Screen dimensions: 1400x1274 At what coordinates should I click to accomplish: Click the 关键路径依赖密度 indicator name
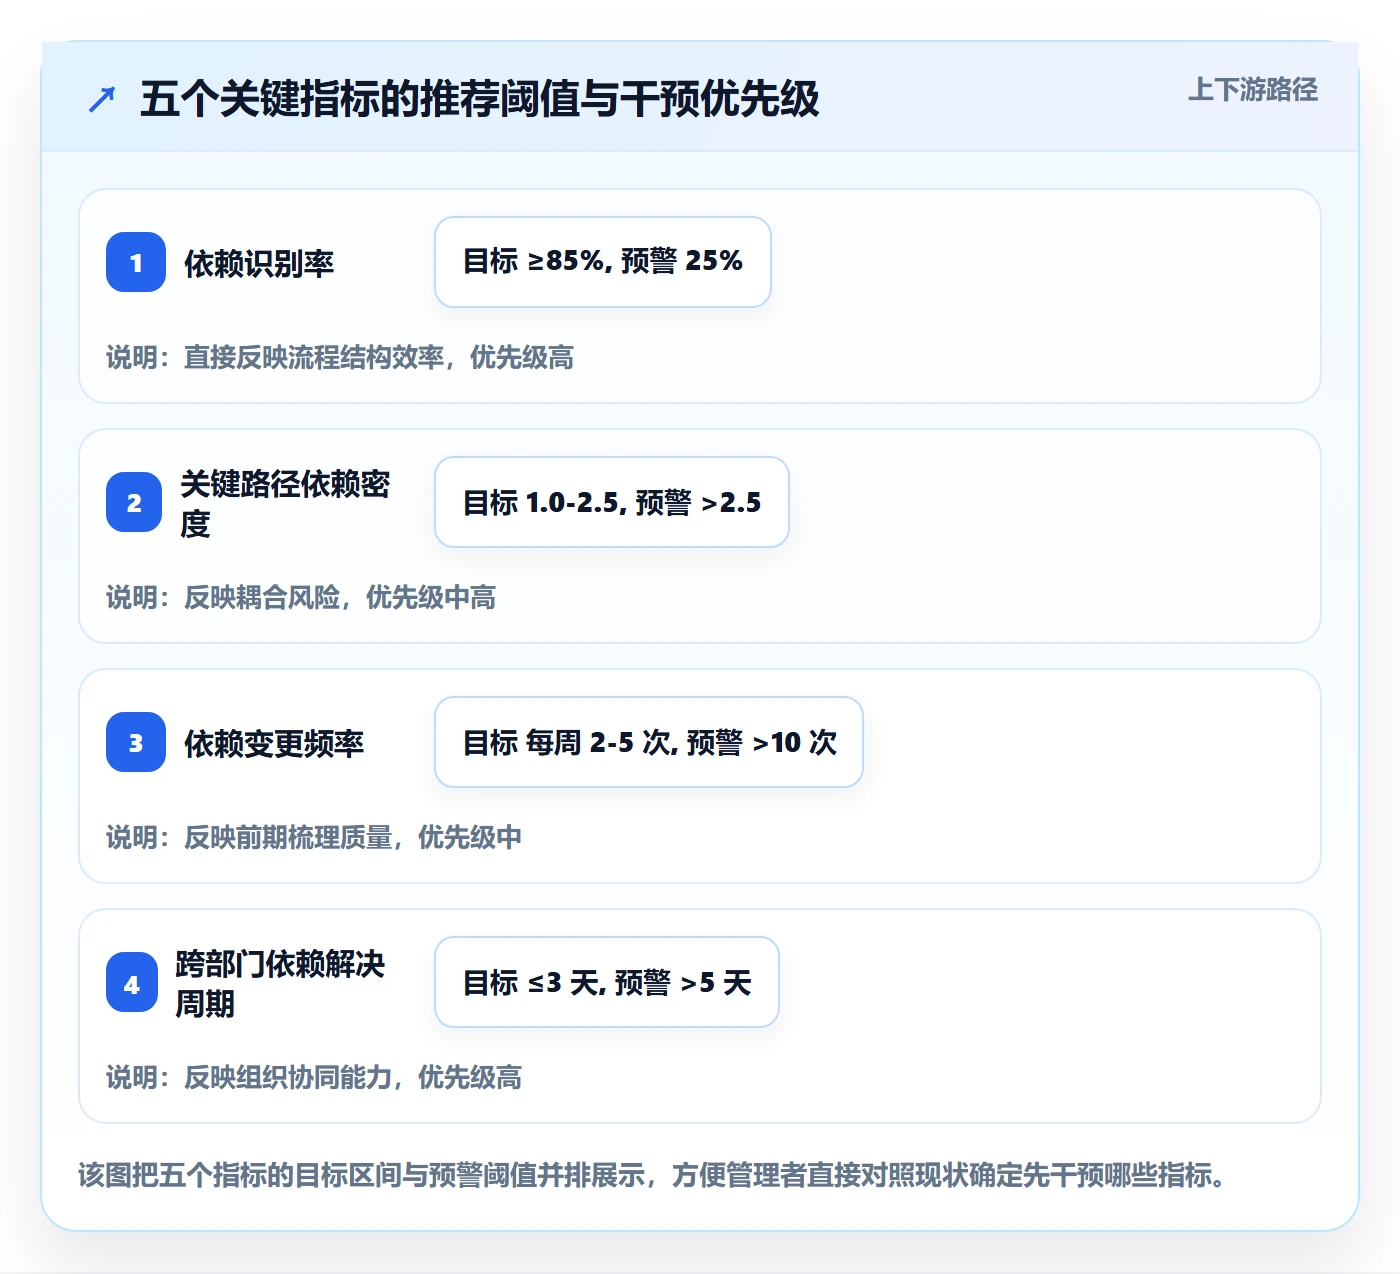click(285, 503)
